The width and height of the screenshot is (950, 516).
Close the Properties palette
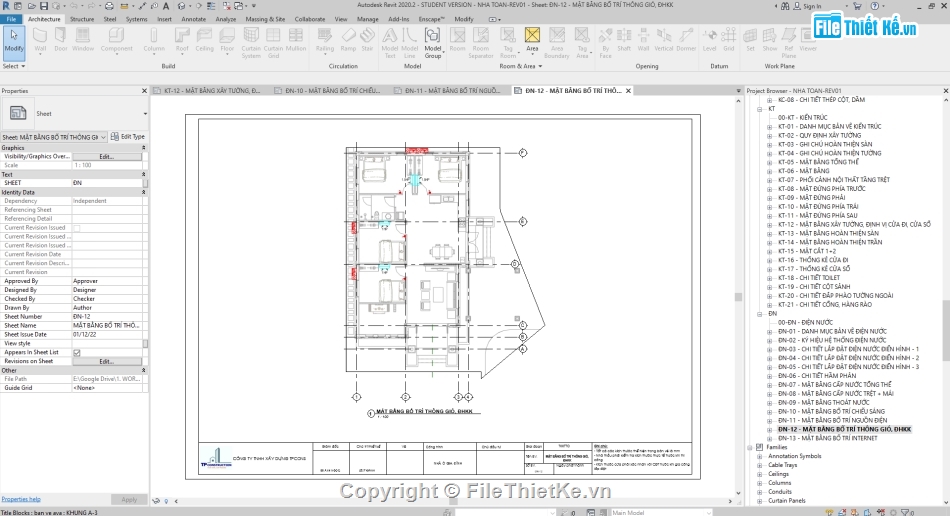point(144,91)
